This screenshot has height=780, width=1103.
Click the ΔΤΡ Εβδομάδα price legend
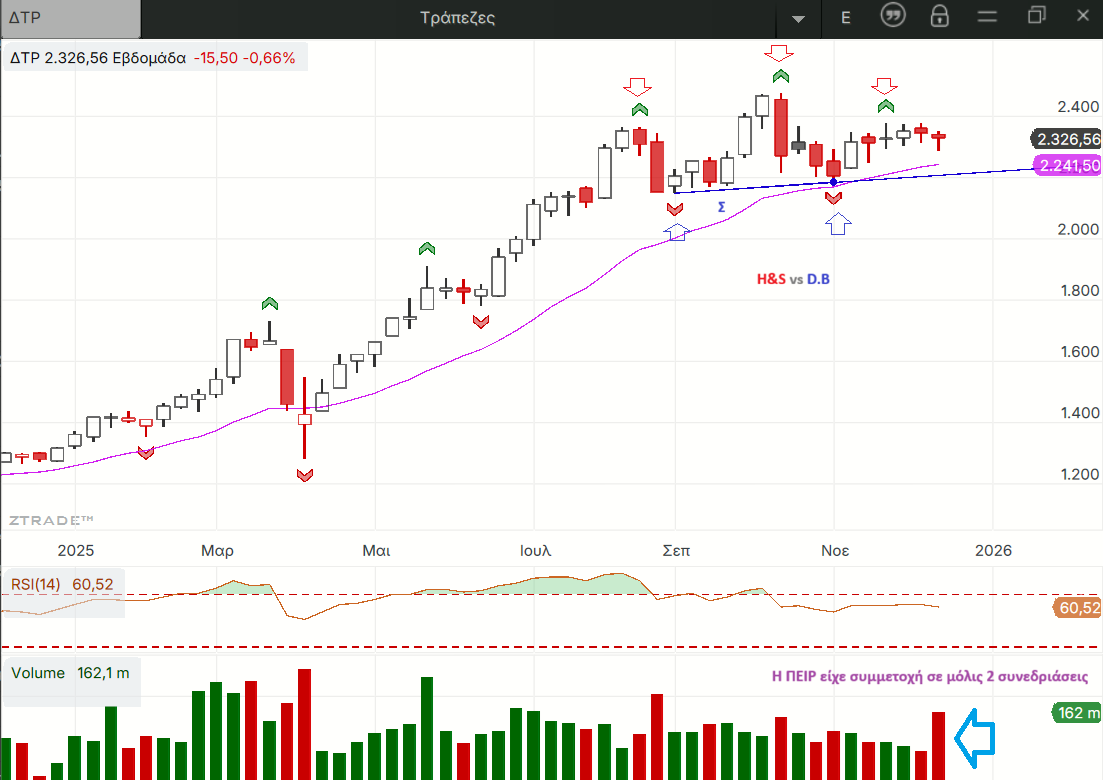(x=153, y=58)
